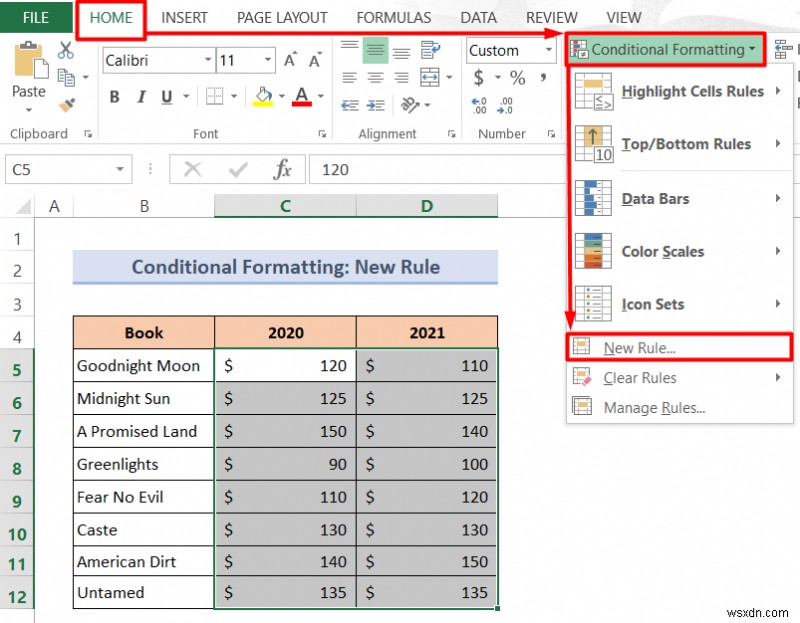
Task: Toggle bold formatting
Action: 113,95
